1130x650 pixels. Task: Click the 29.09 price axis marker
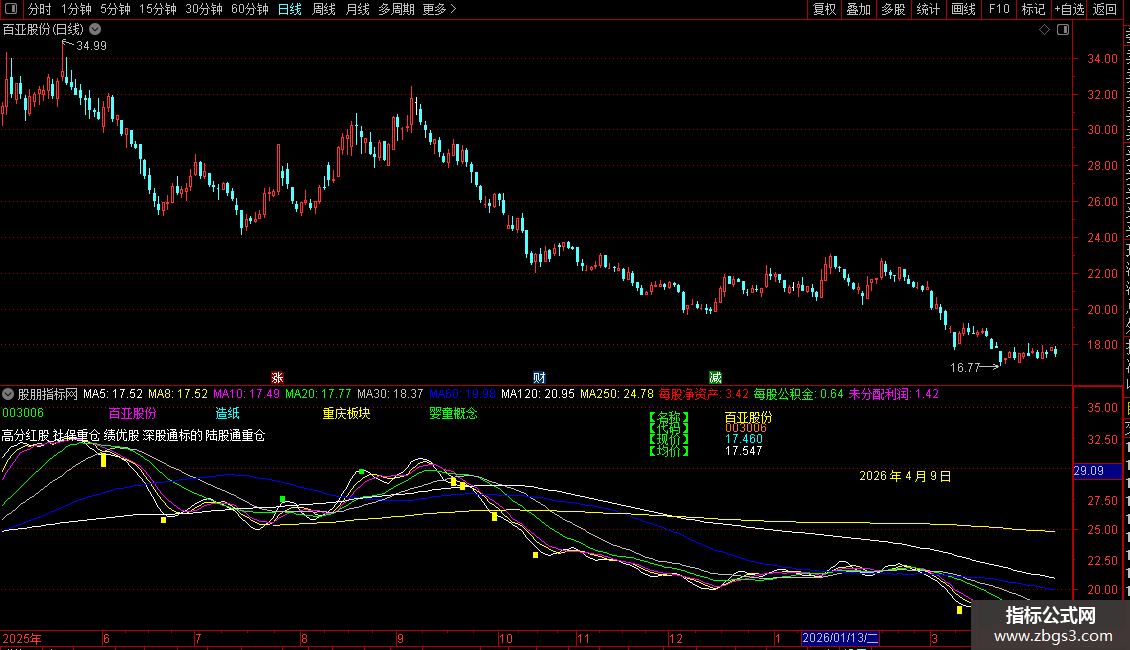1096,471
